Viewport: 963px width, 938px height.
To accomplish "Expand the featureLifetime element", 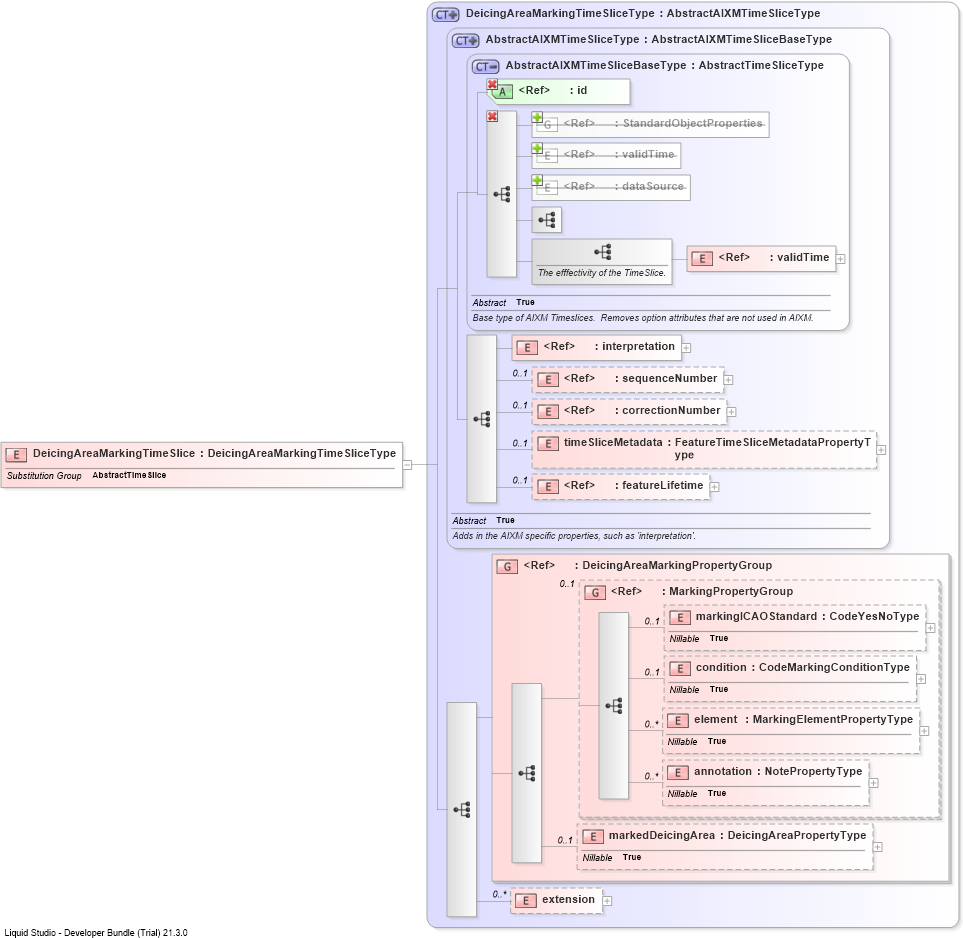I will pos(714,487).
